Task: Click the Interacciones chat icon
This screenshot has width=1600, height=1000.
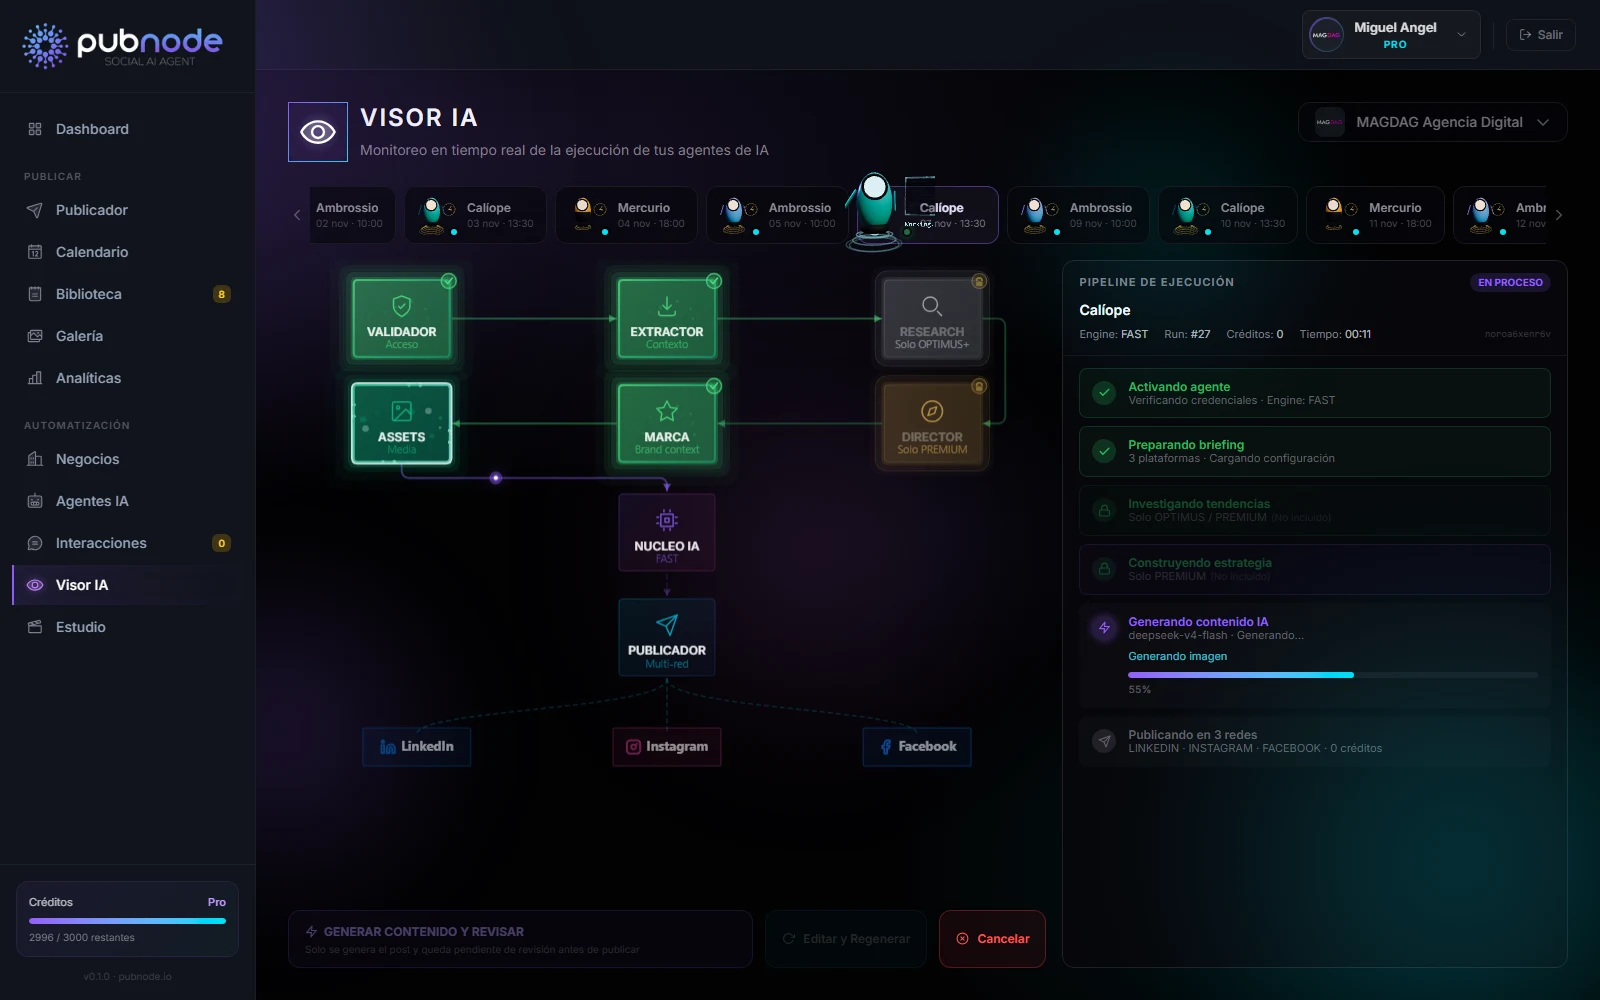Action: click(x=35, y=543)
